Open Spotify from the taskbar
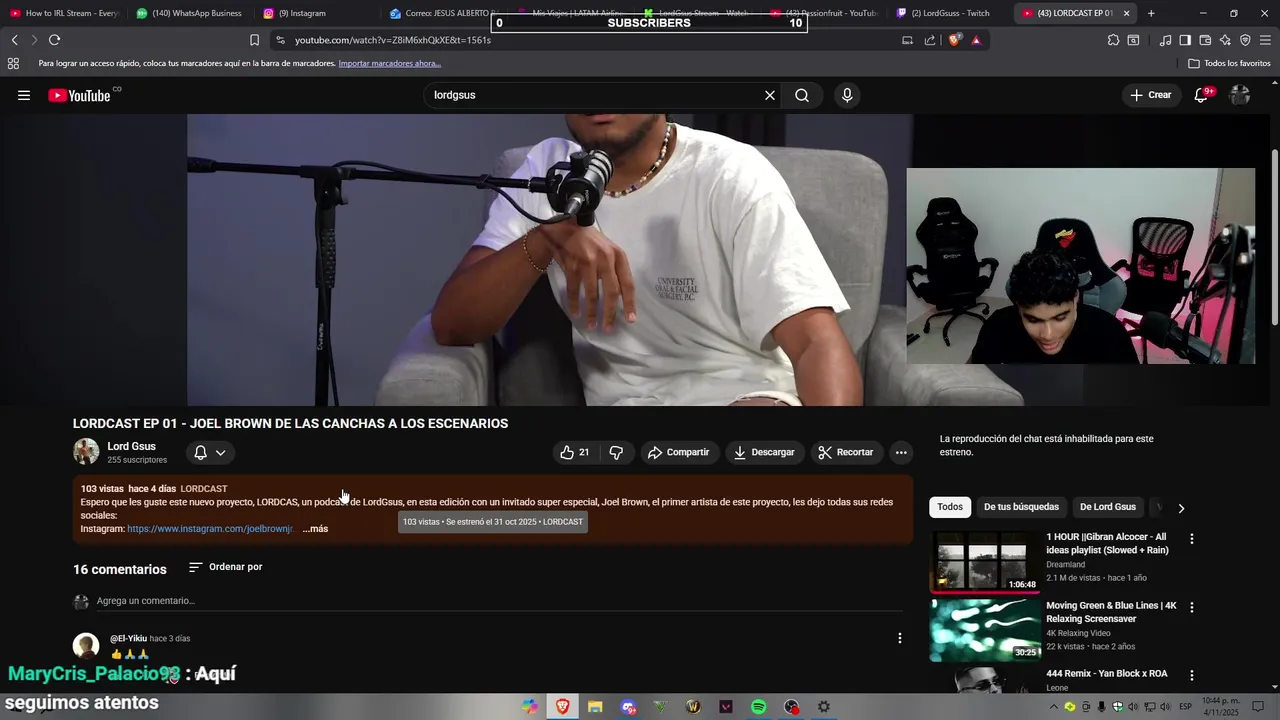The width and height of the screenshot is (1280, 720). coord(759,707)
